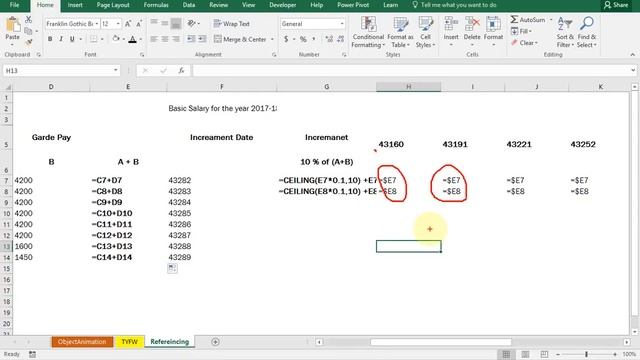The image size is (640, 360).
Task: Adjust the zoom slider handle
Action: point(587,354)
